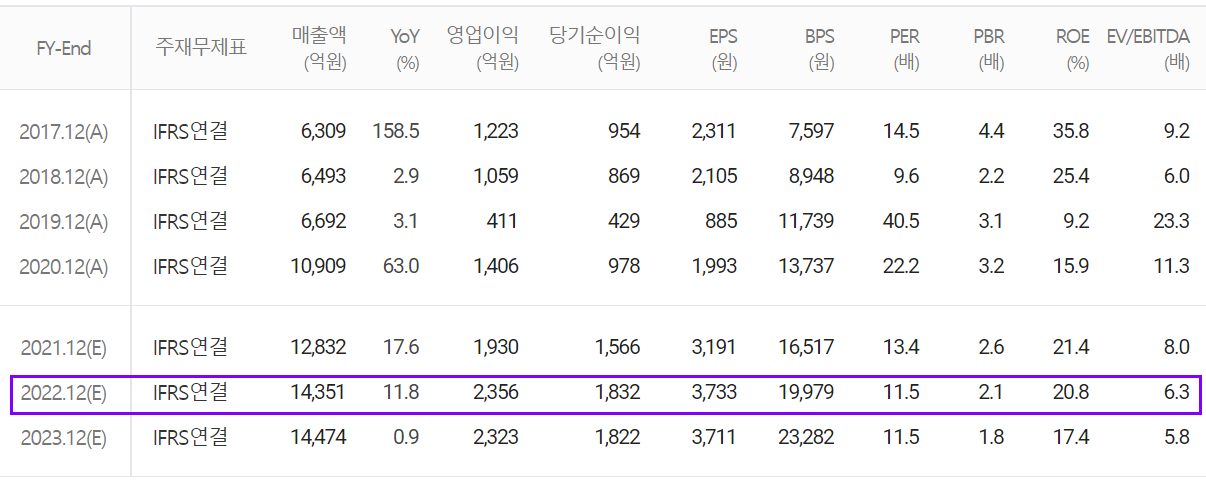This screenshot has height=482, width=1206.
Task: Click 2018 net income 869
Action: point(624,176)
